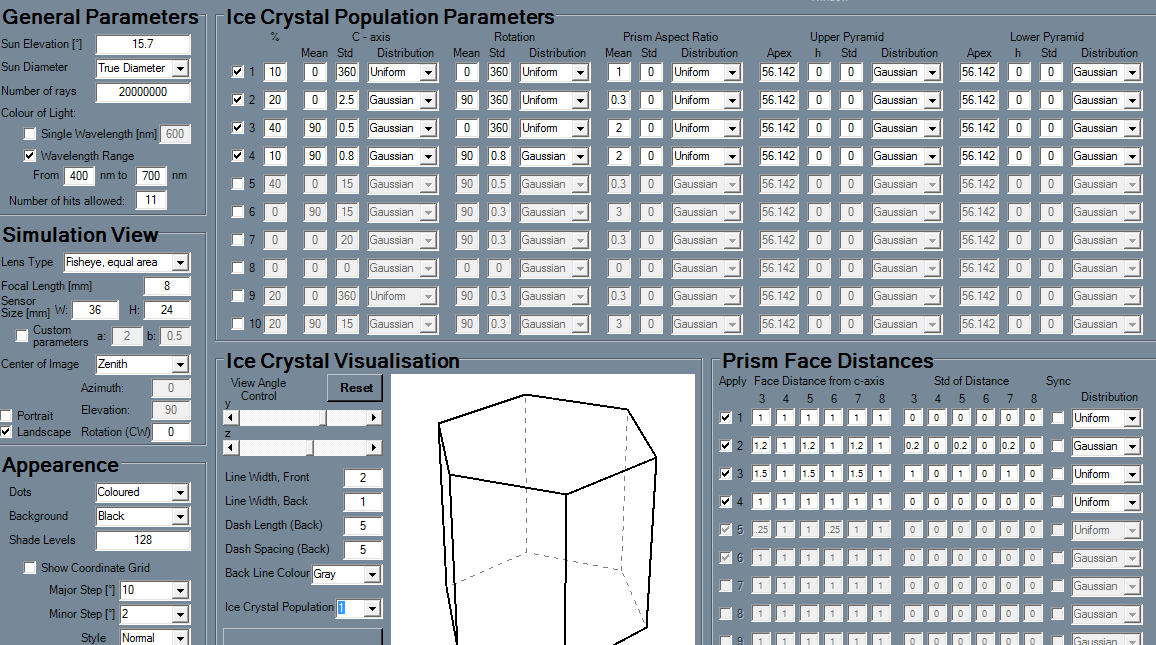The image size is (1156, 645).
Task: Check the Sync box for prism face row 1
Action: point(1058,418)
